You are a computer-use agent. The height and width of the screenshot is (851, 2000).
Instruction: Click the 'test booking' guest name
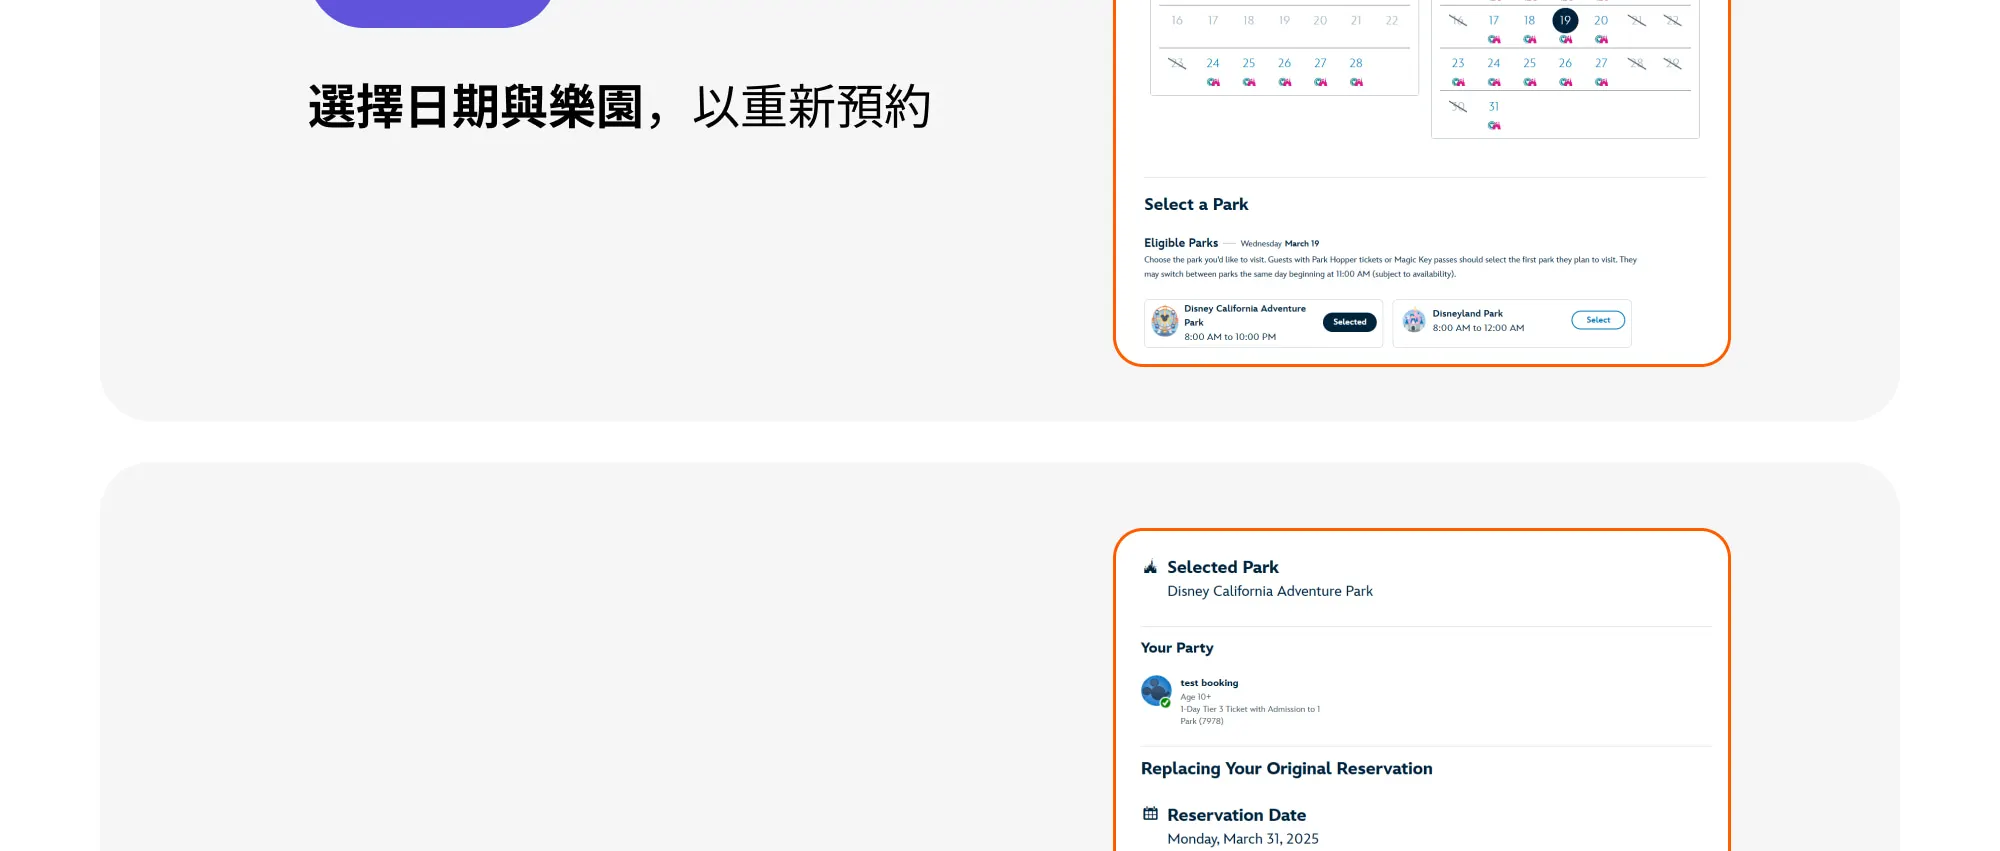[1209, 683]
